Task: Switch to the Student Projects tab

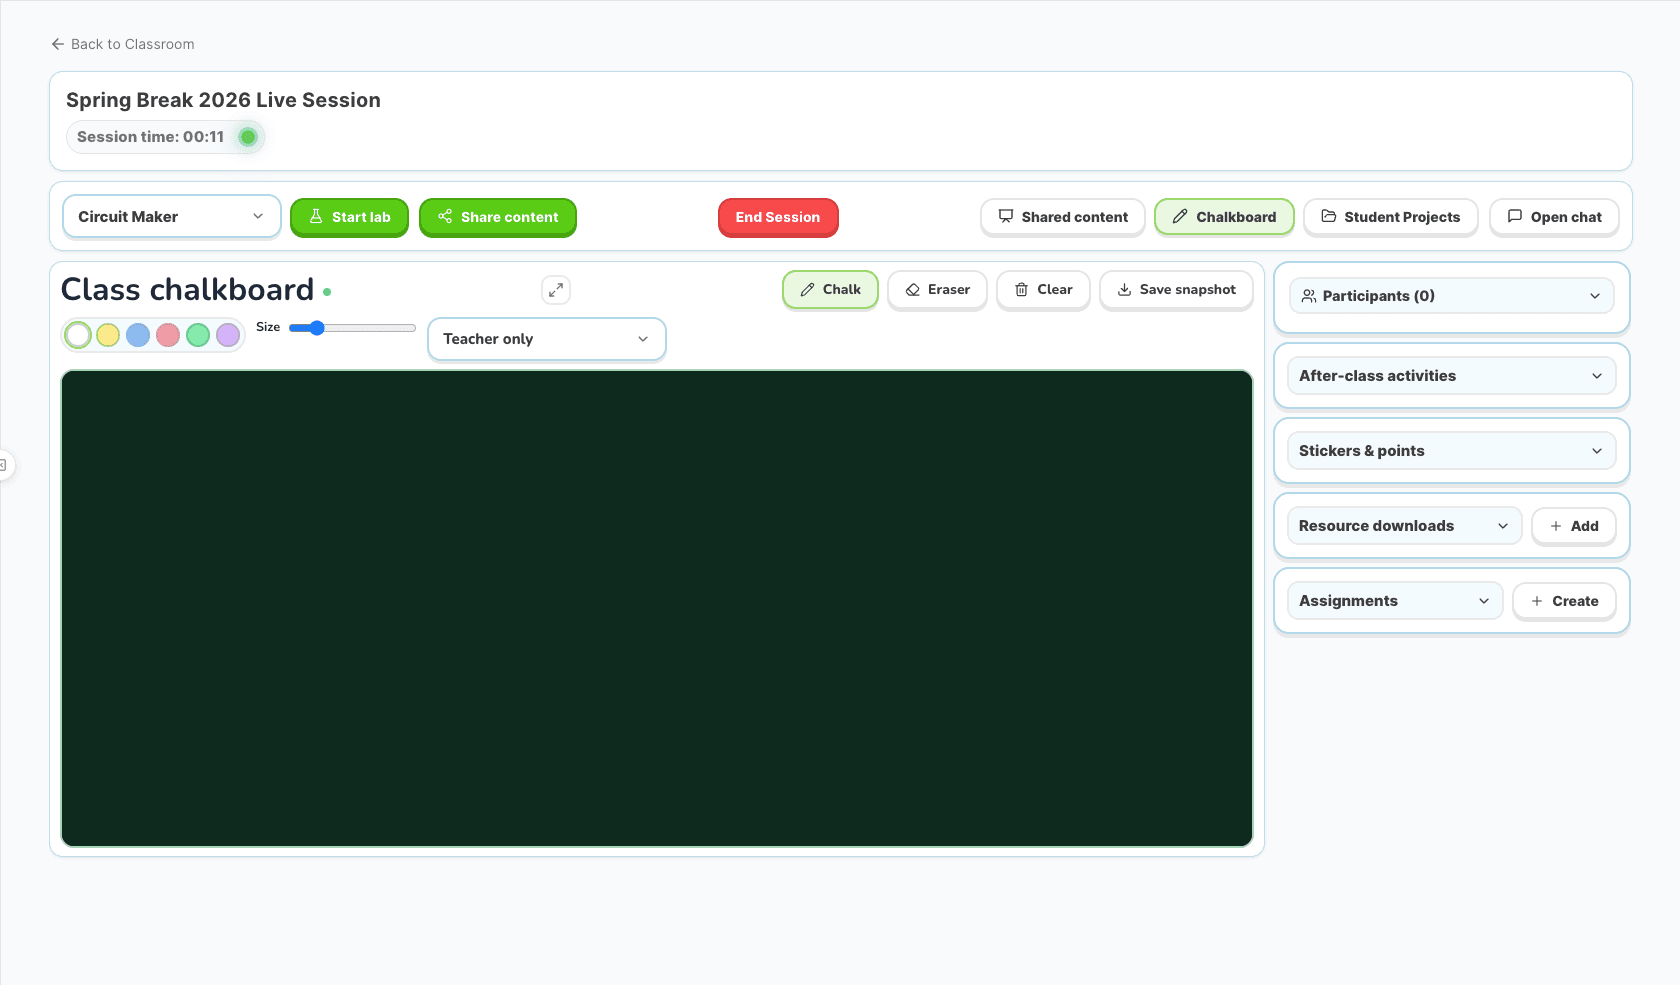Action: tap(1390, 216)
